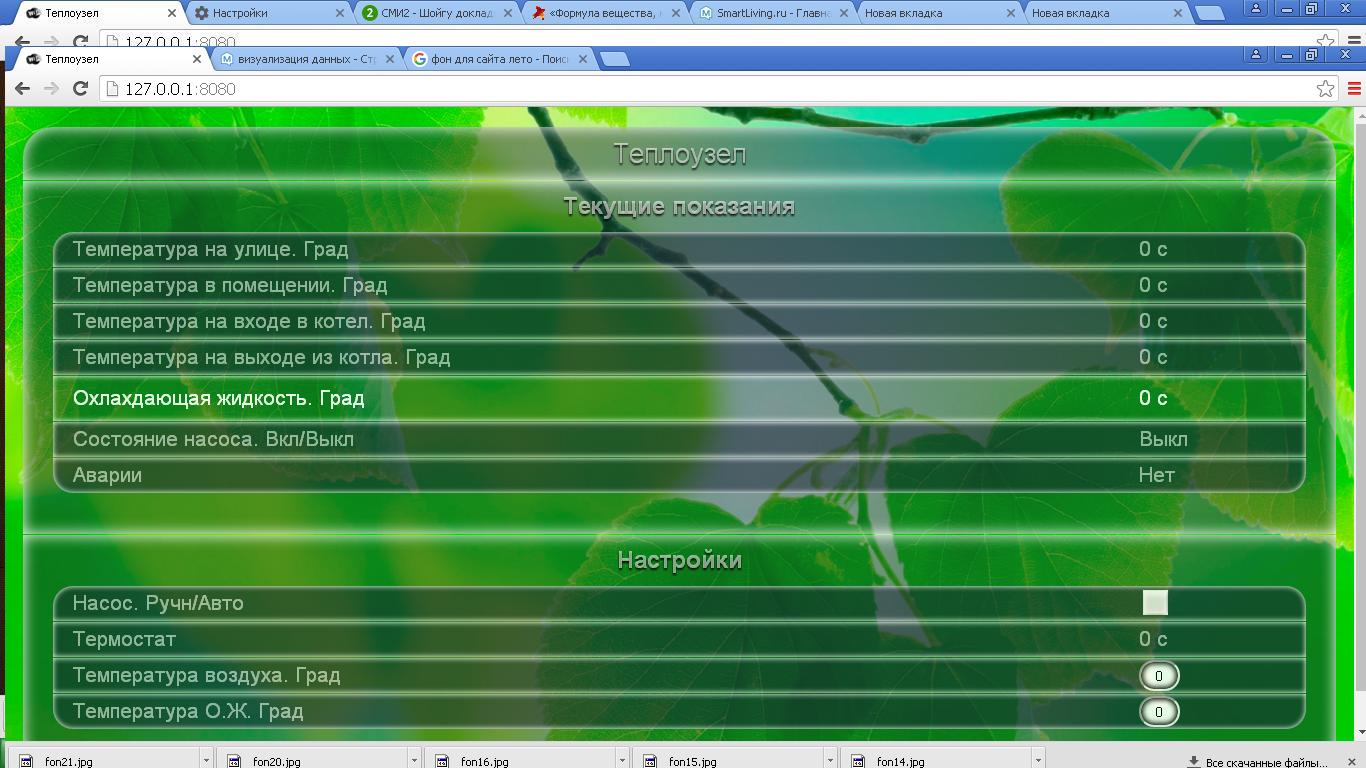
Task: Click the 'Температура воздуха' input field
Action: [x=1159, y=676]
